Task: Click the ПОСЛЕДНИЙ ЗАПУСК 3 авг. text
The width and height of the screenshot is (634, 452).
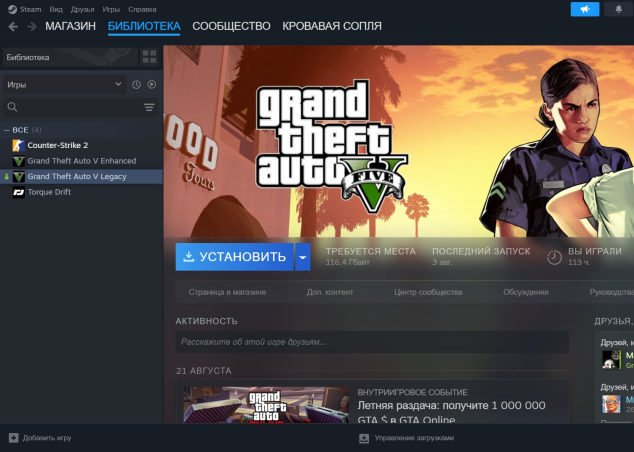Action: tap(481, 256)
